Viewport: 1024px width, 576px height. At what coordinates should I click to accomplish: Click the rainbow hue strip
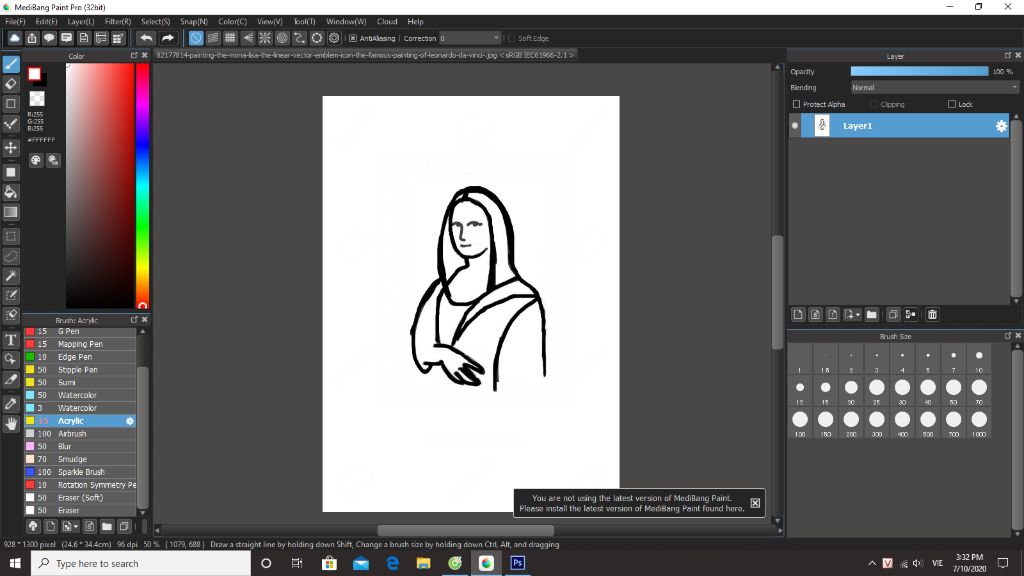[x=142, y=185]
